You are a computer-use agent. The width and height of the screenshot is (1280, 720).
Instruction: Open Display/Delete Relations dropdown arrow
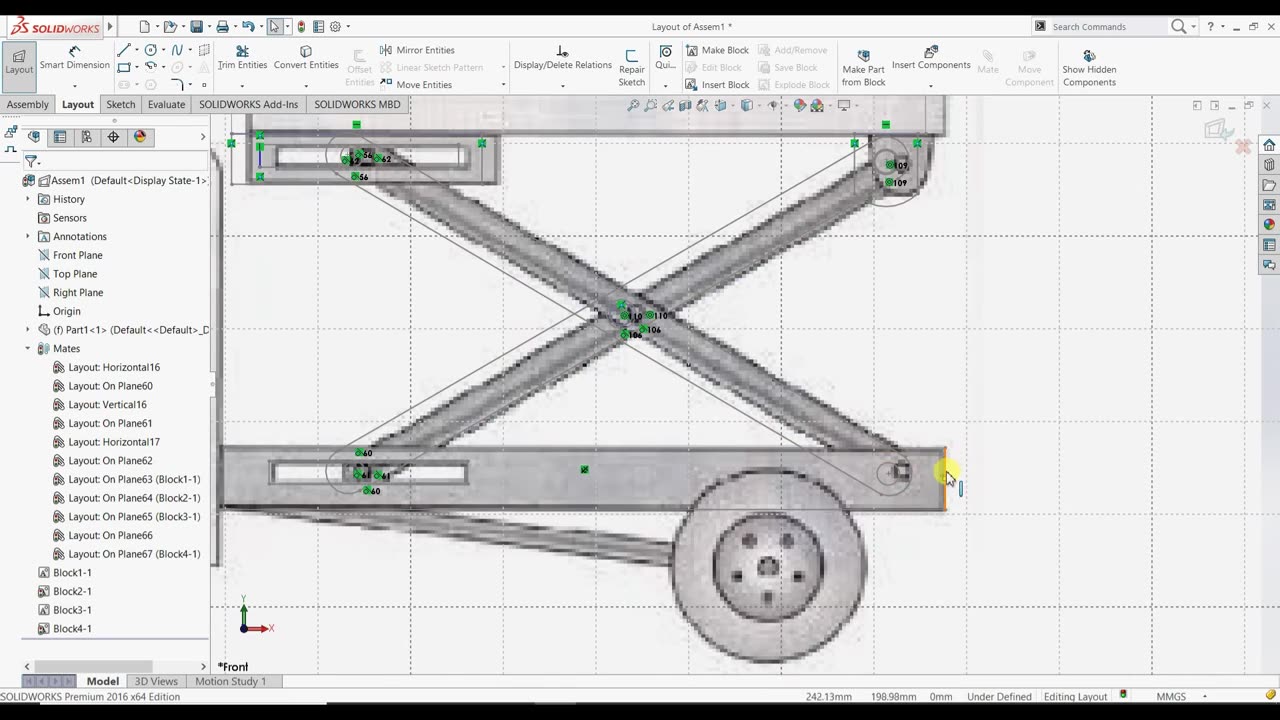[562, 85]
